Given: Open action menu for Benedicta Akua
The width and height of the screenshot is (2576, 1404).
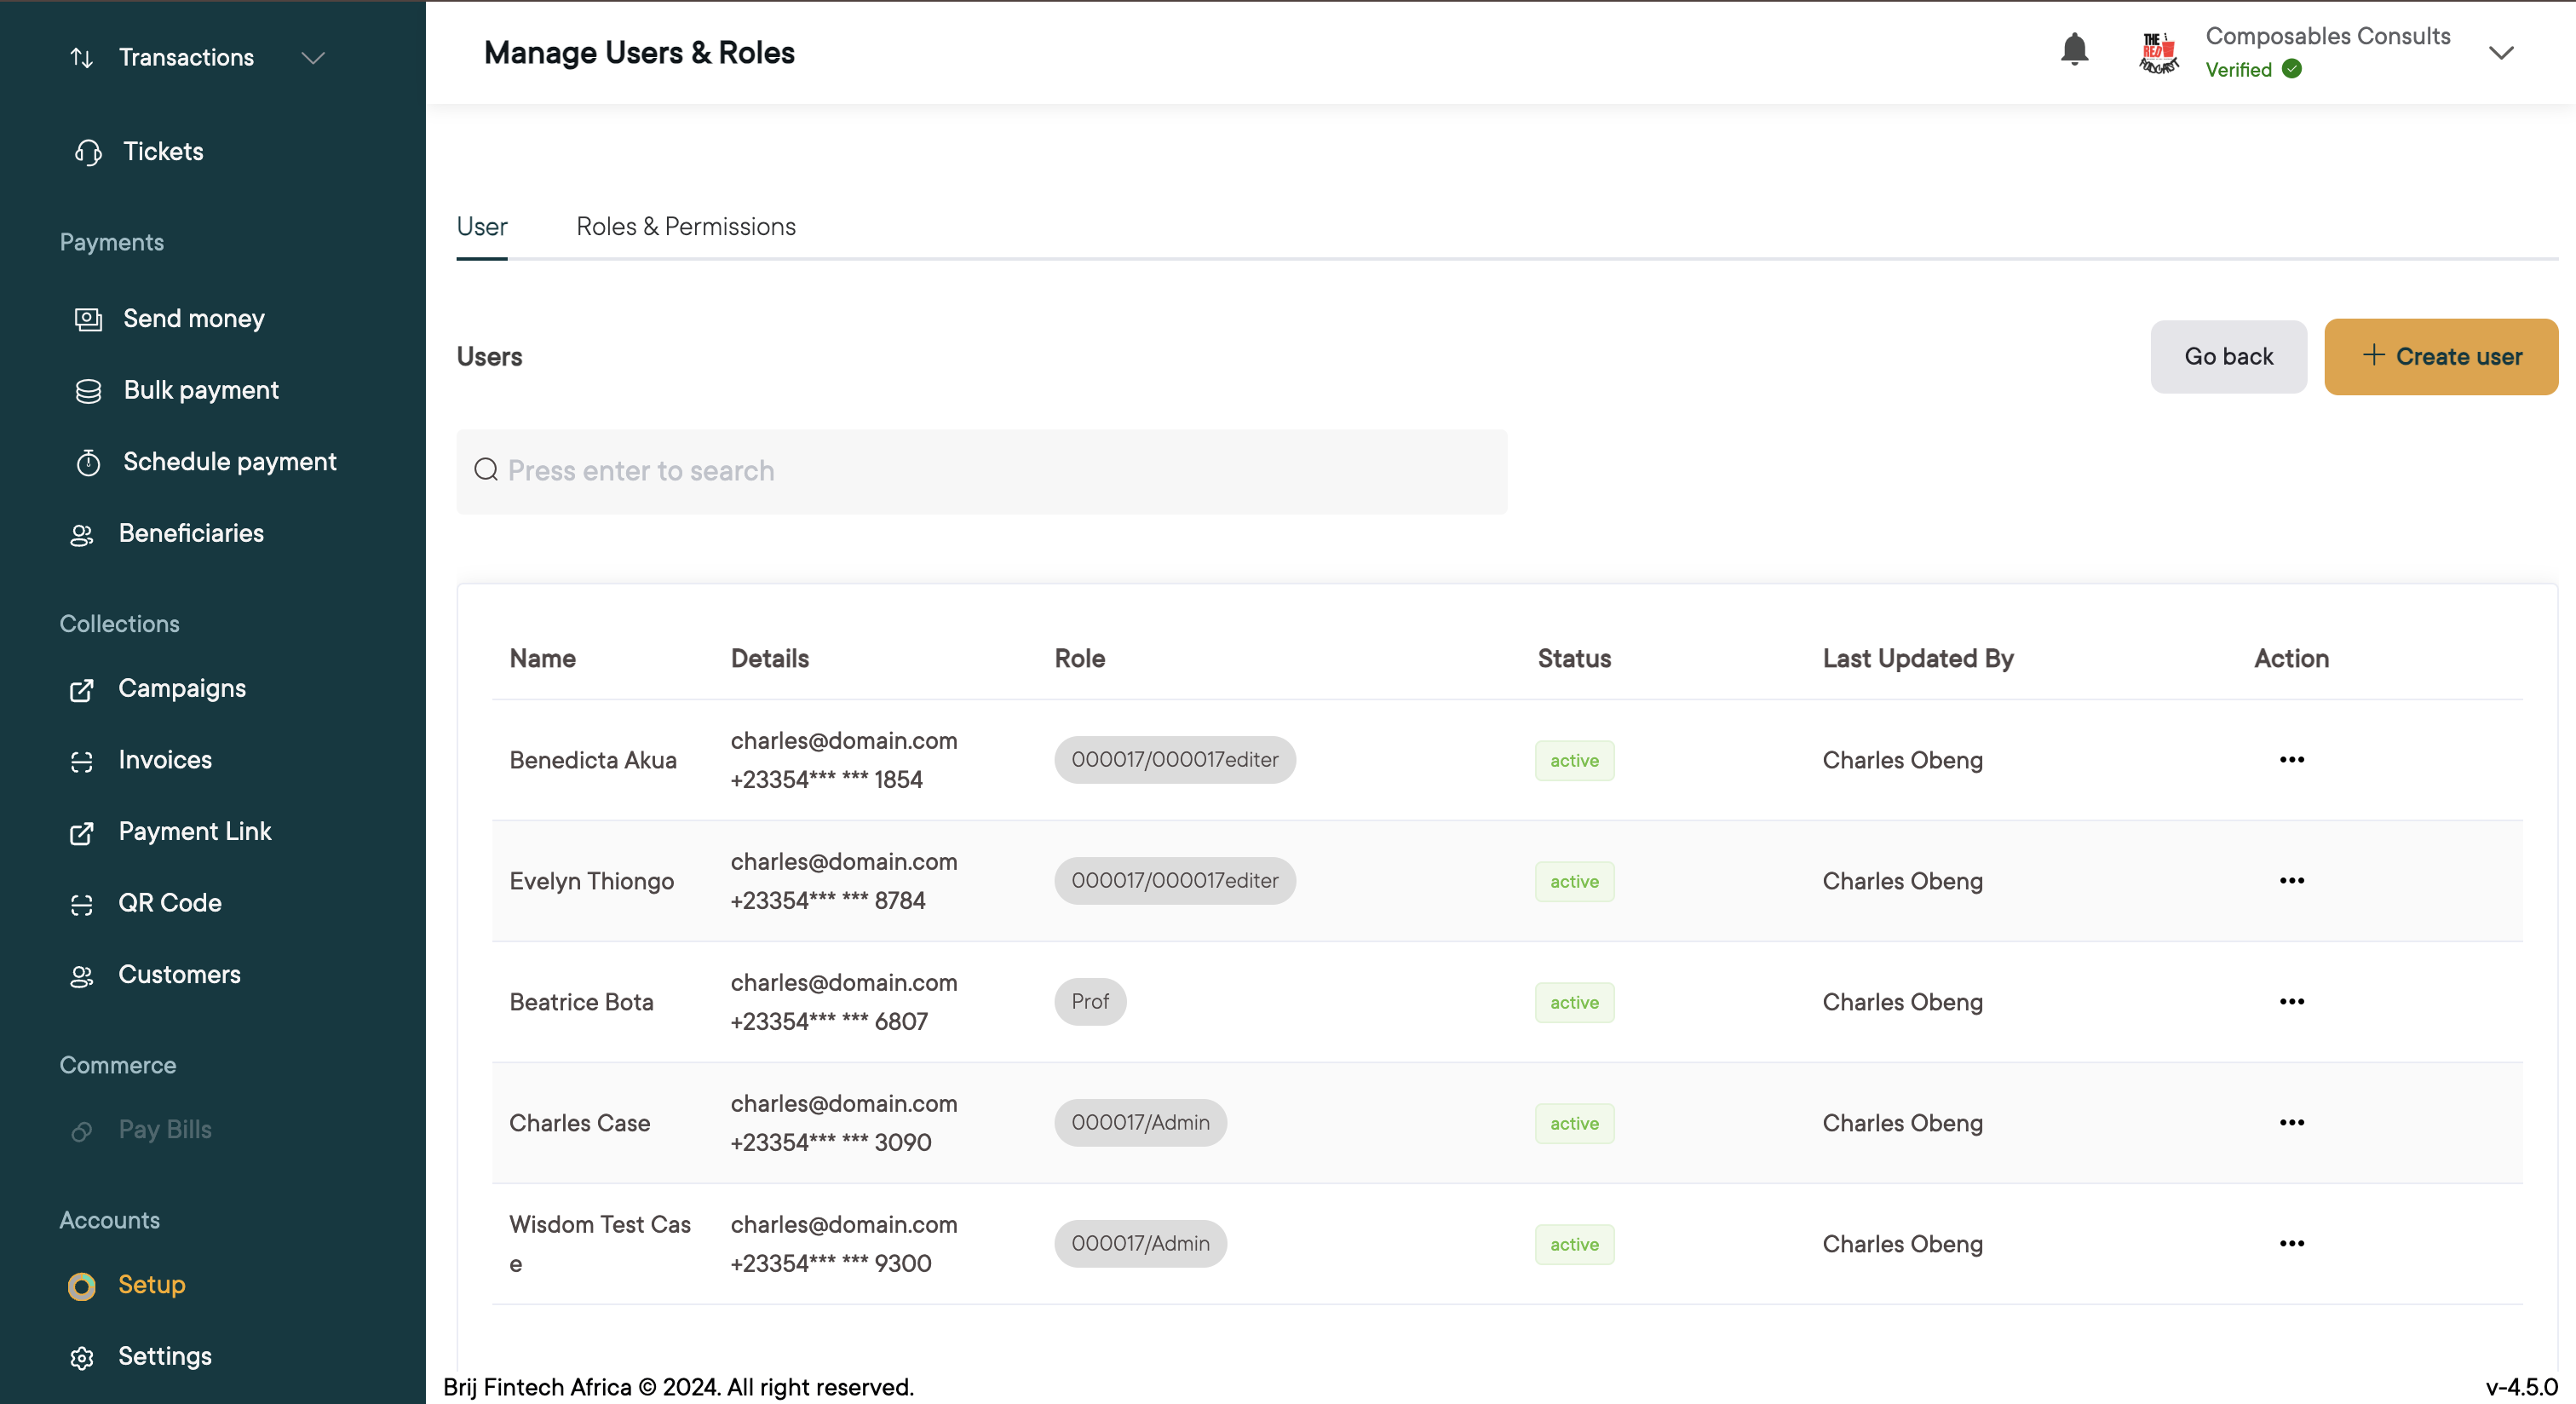Looking at the screenshot, I should click(x=2291, y=760).
